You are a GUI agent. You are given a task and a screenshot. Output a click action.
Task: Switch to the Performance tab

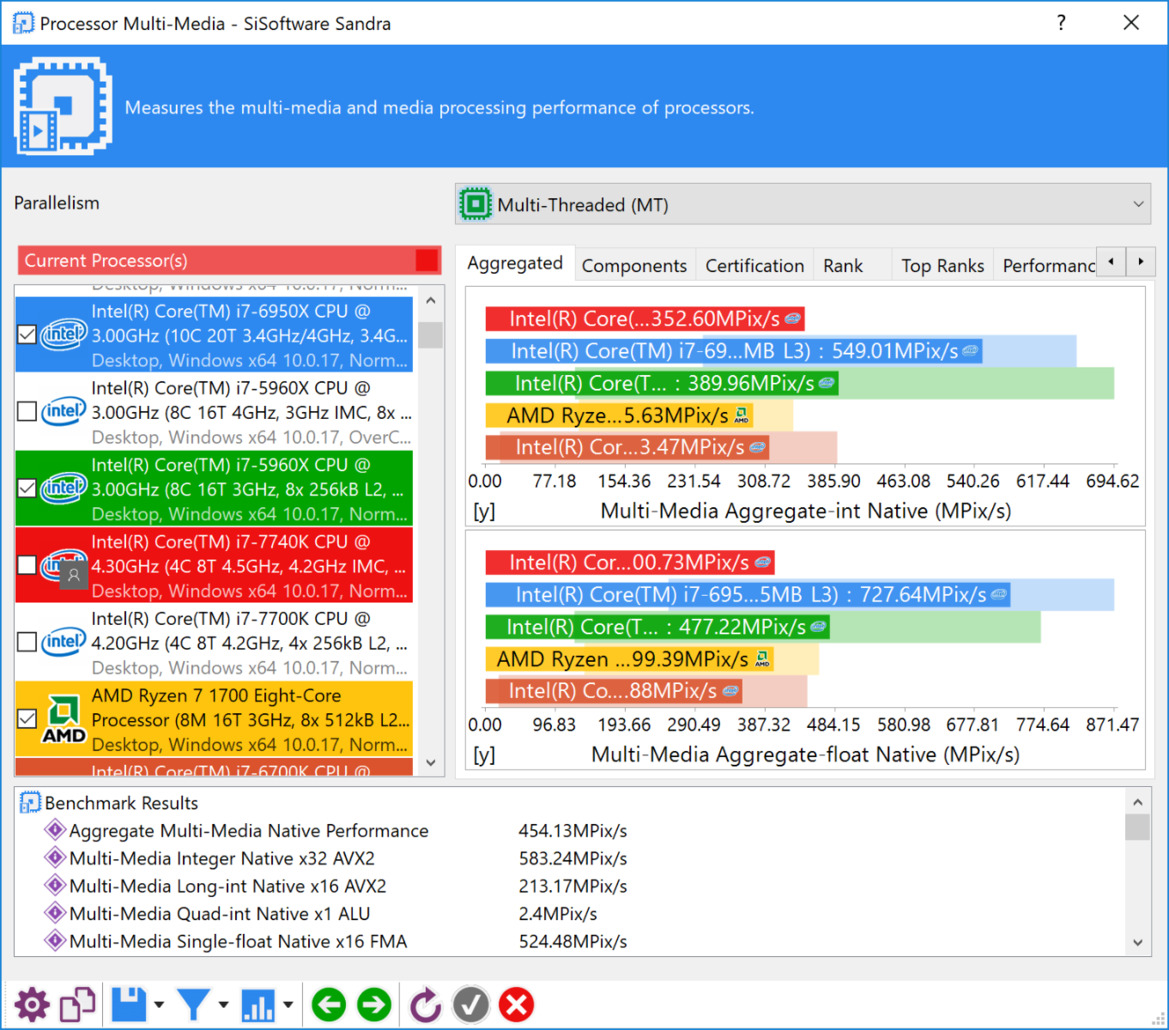[1047, 265]
